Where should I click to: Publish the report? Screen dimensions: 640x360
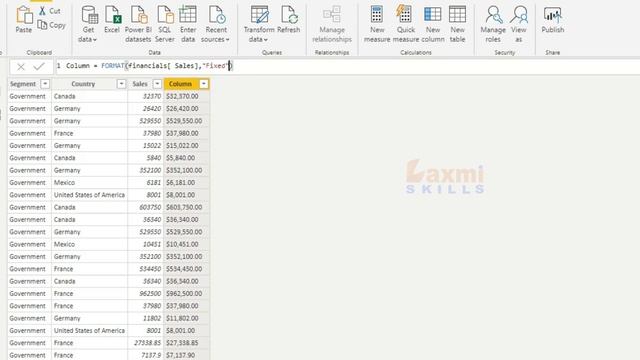(553, 20)
